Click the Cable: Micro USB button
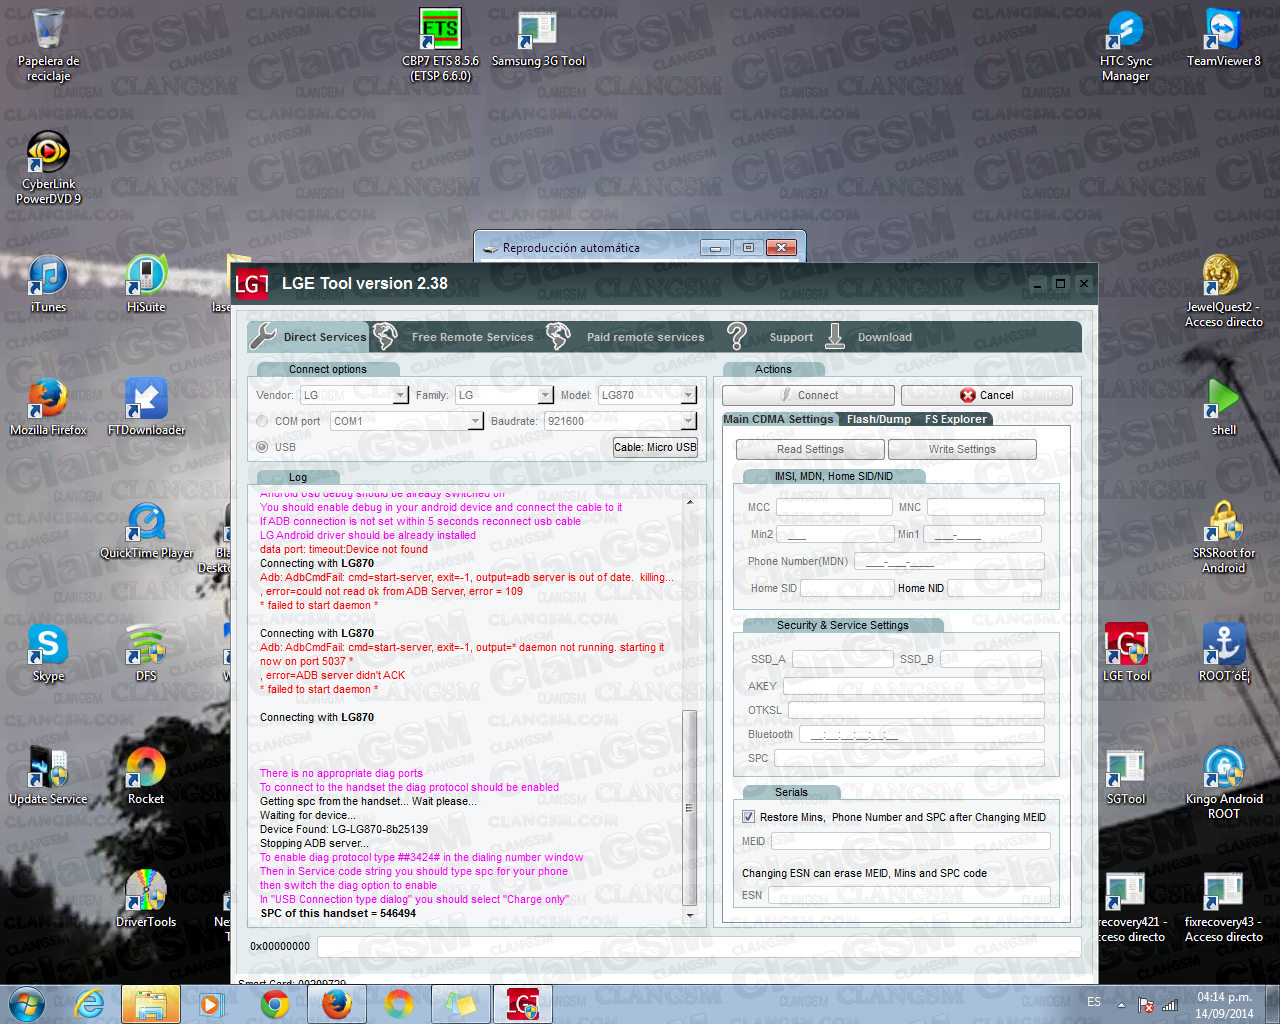The image size is (1280, 1024). [655, 447]
